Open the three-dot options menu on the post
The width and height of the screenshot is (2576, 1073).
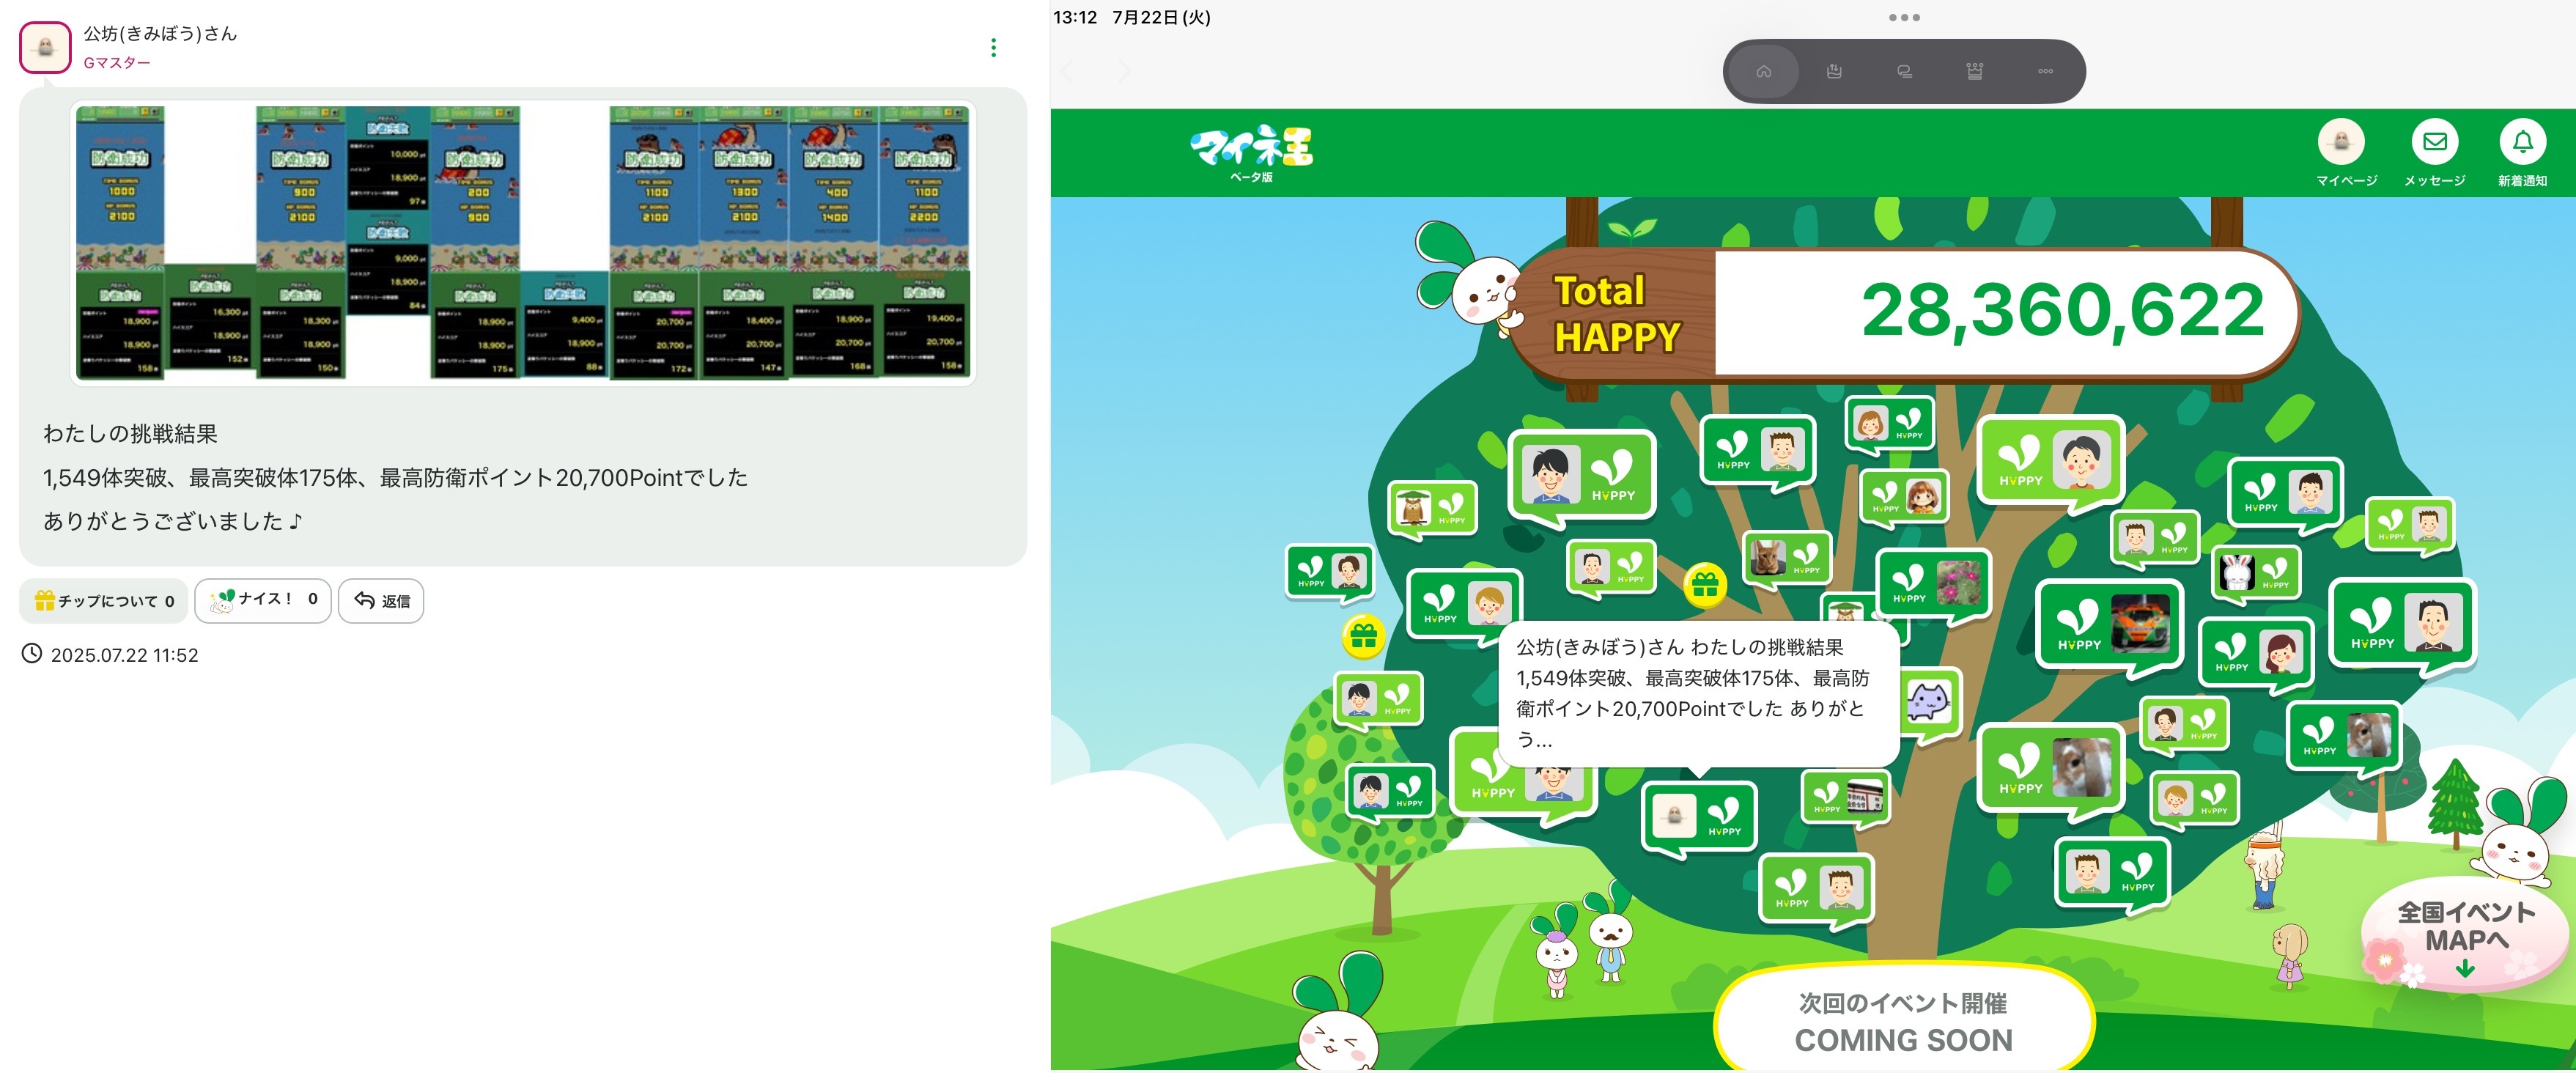(x=993, y=48)
